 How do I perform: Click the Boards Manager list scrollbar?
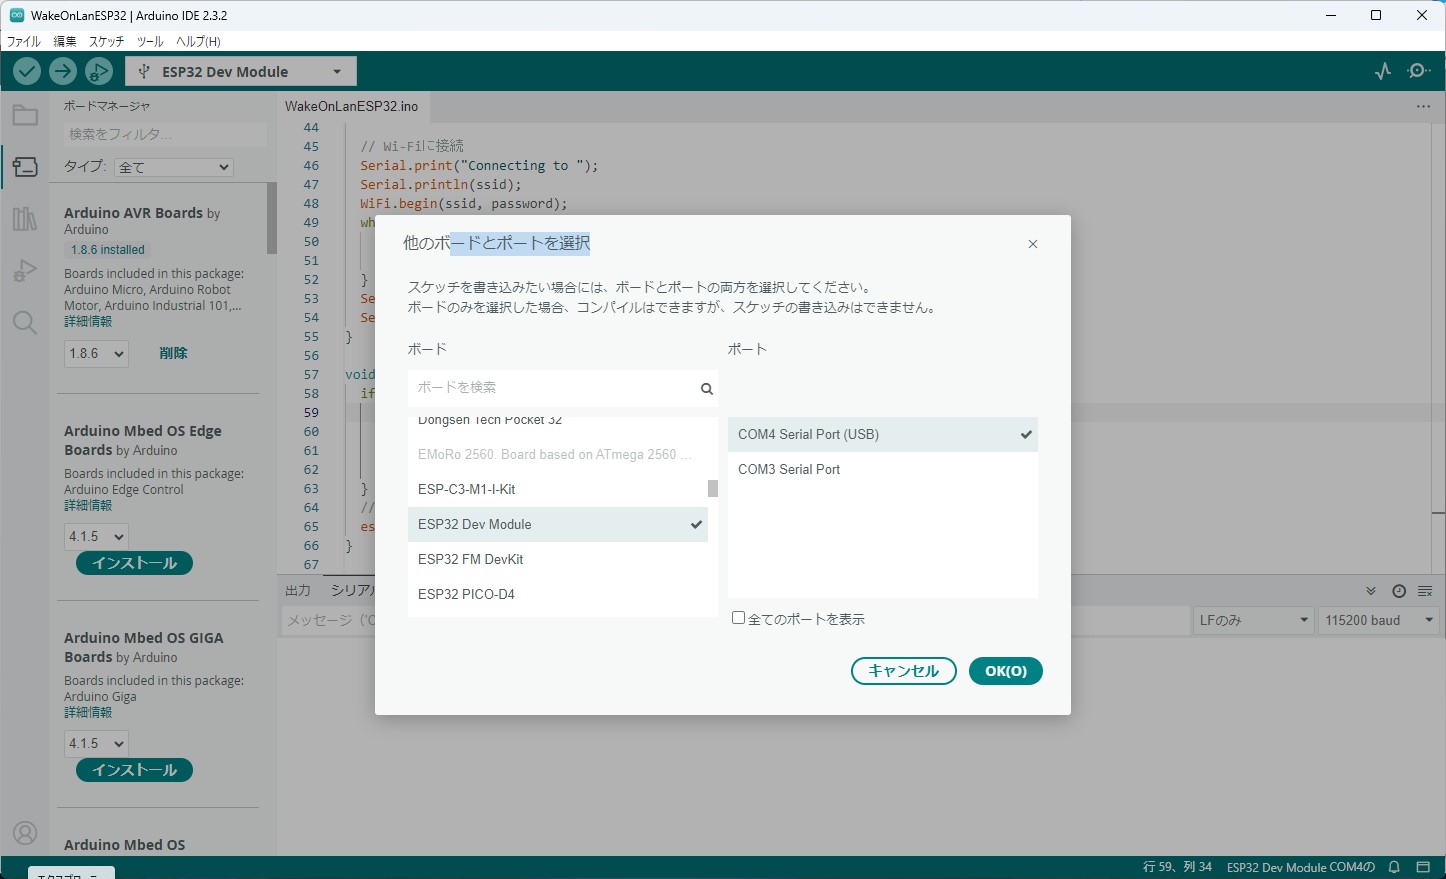click(x=272, y=218)
